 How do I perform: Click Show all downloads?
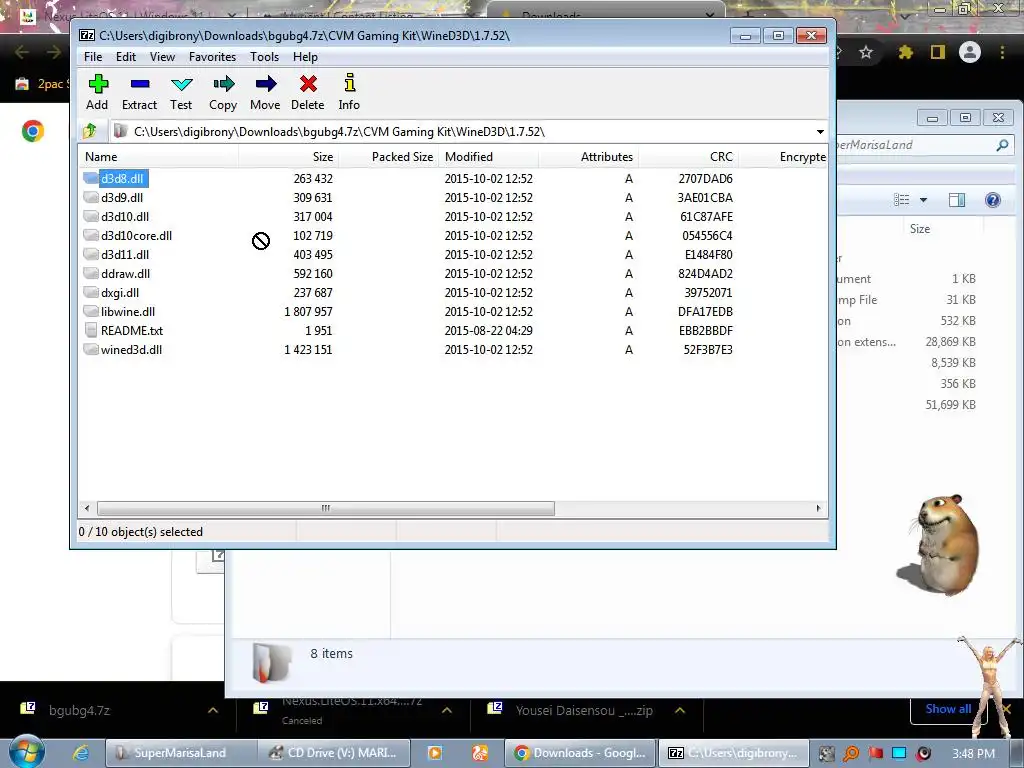tap(948, 709)
